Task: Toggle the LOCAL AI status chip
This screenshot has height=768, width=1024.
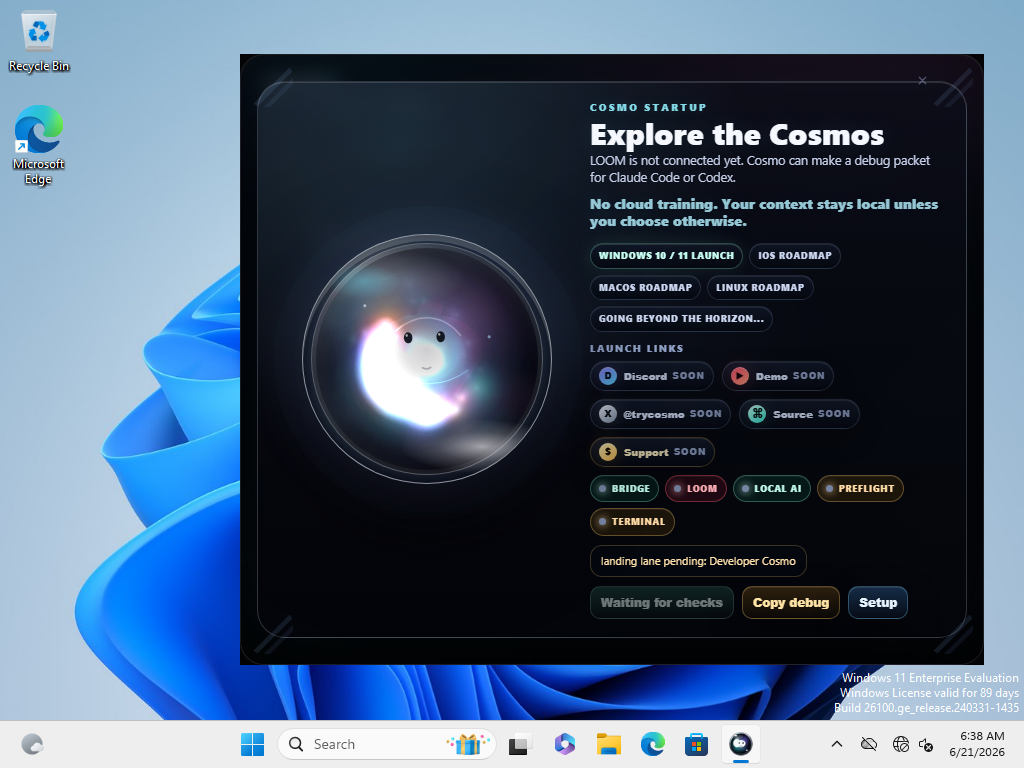Action: point(771,488)
